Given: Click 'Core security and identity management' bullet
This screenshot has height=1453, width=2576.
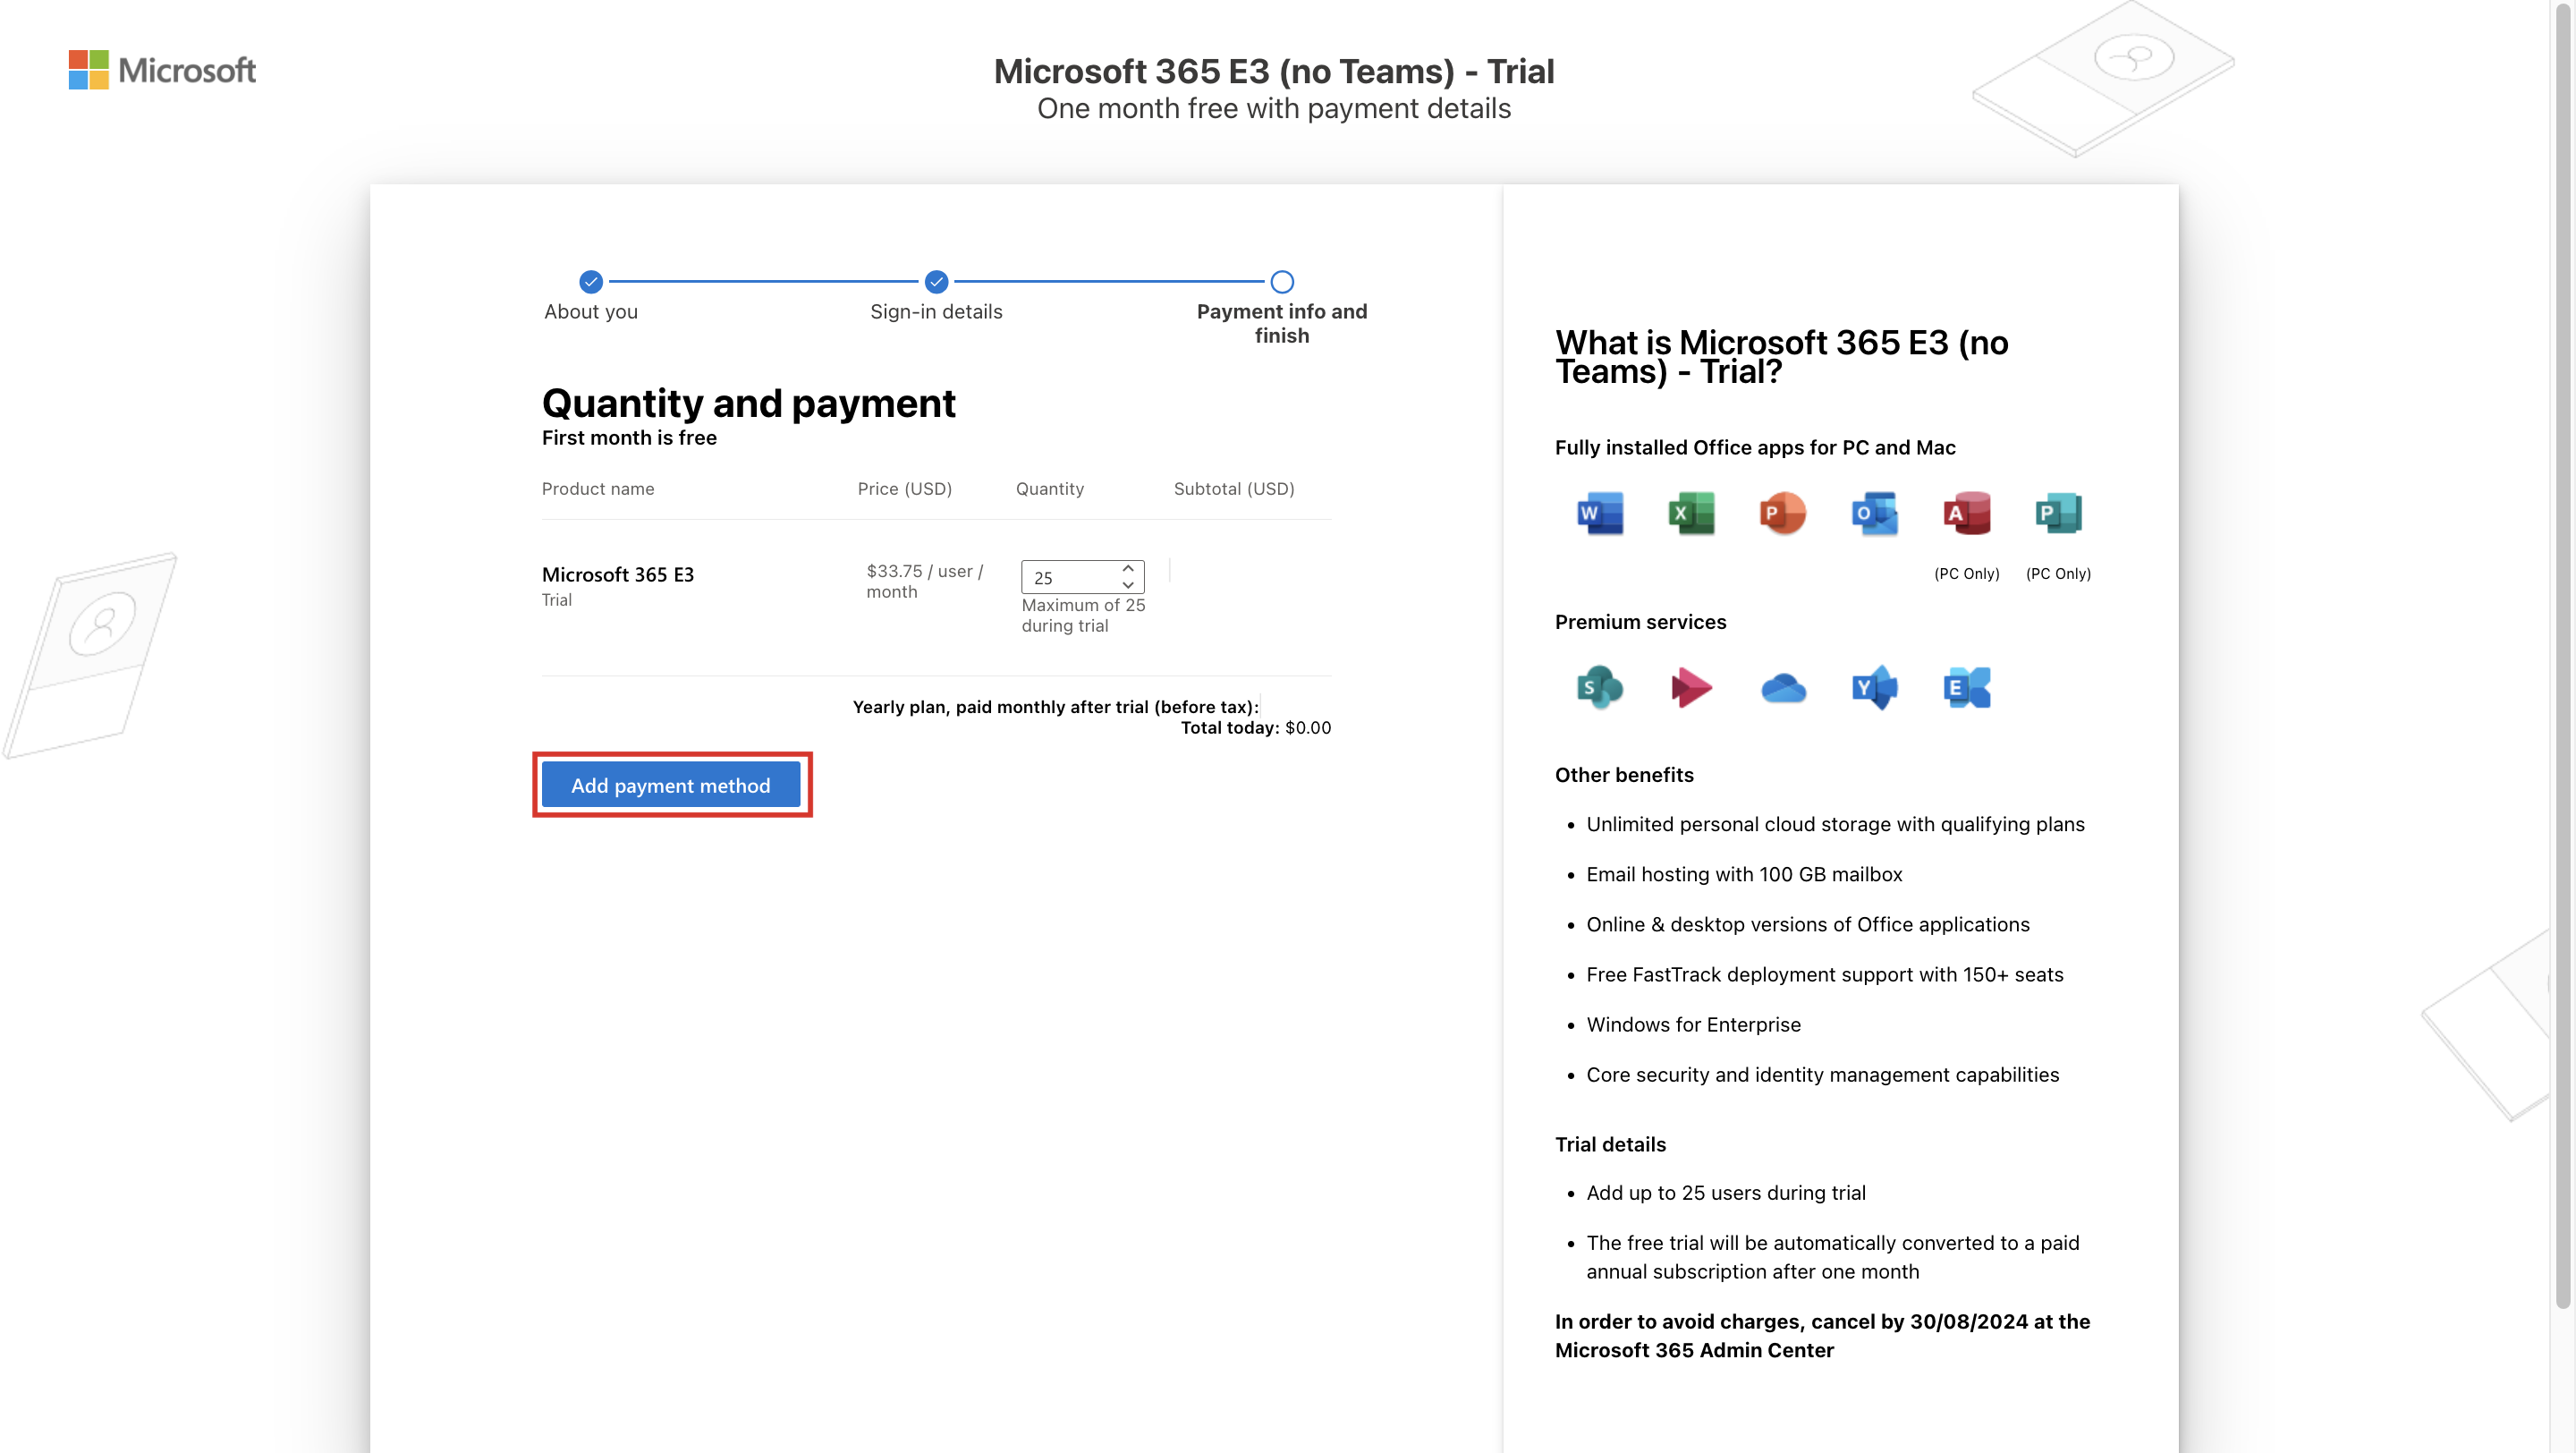Looking at the screenshot, I should pyautogui.click(x=1822, y=1074).
